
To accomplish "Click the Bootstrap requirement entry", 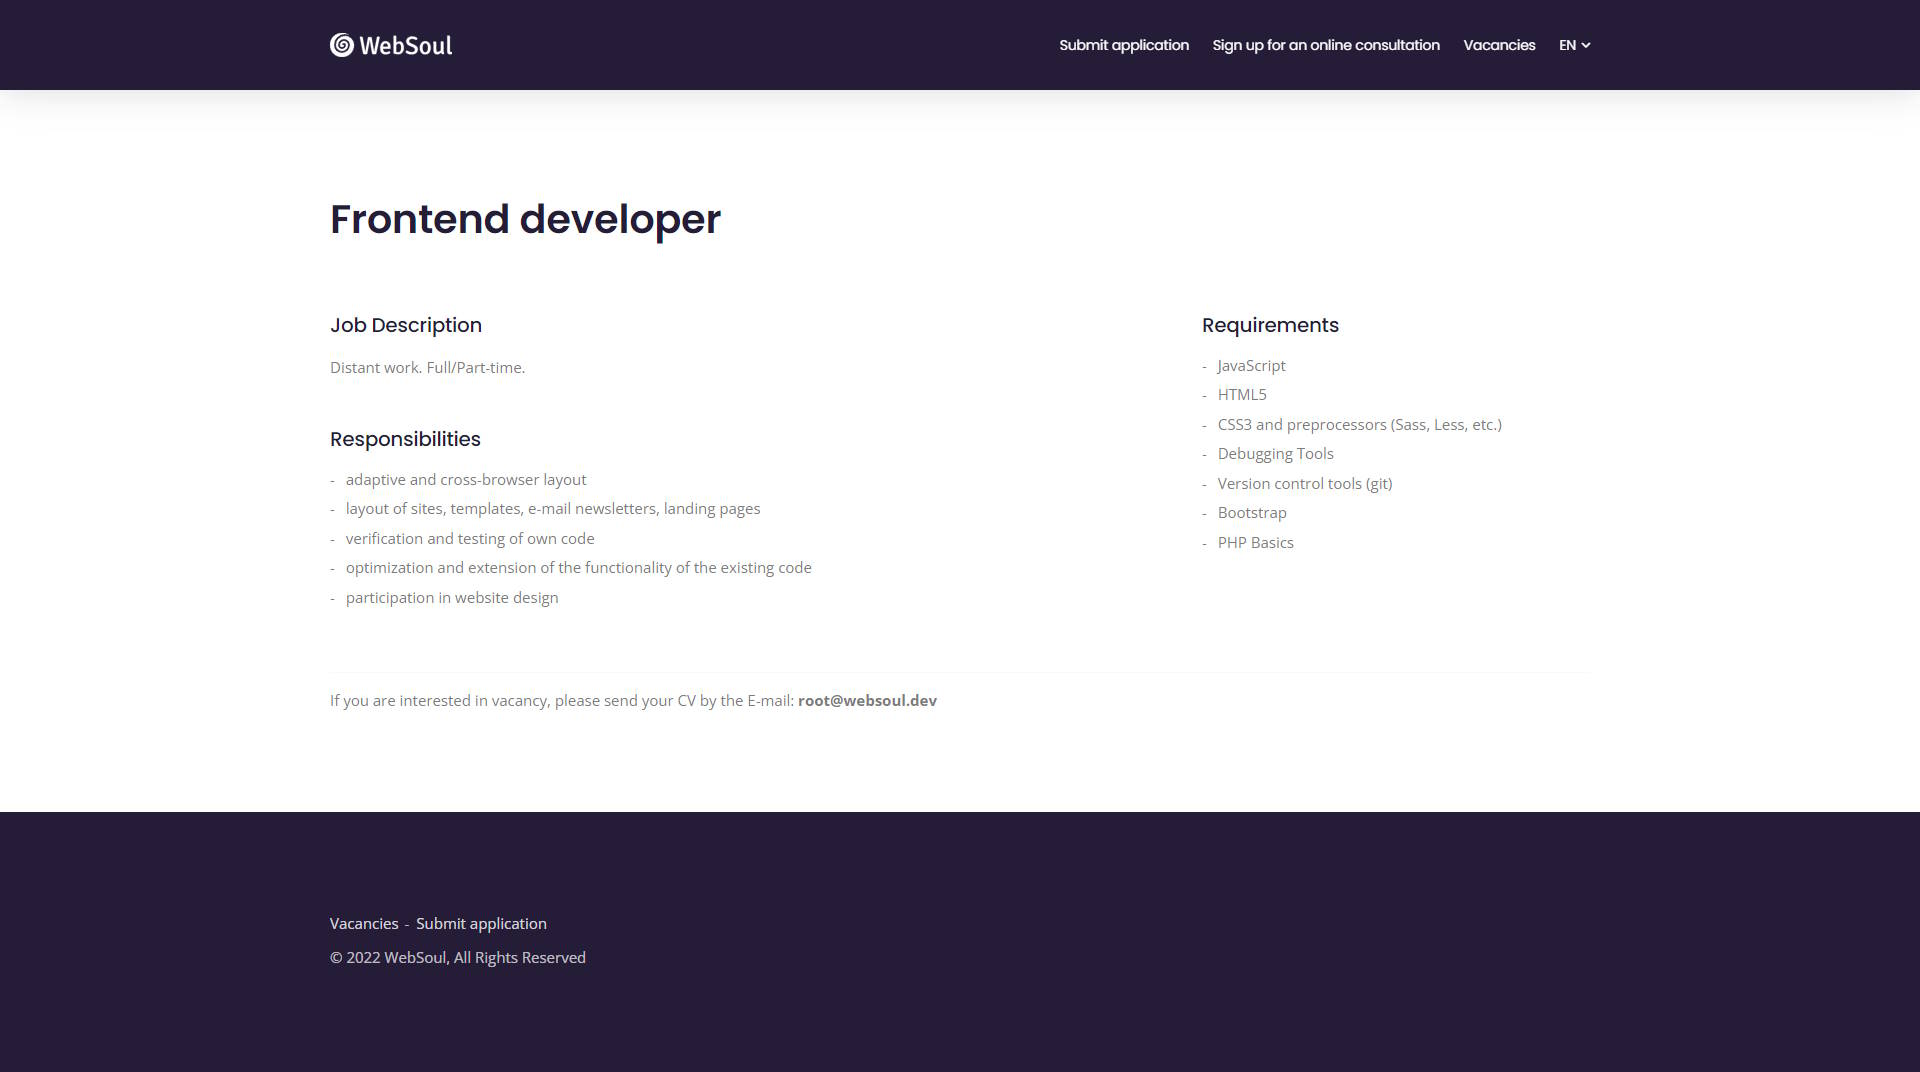I will click(1251, 512).
